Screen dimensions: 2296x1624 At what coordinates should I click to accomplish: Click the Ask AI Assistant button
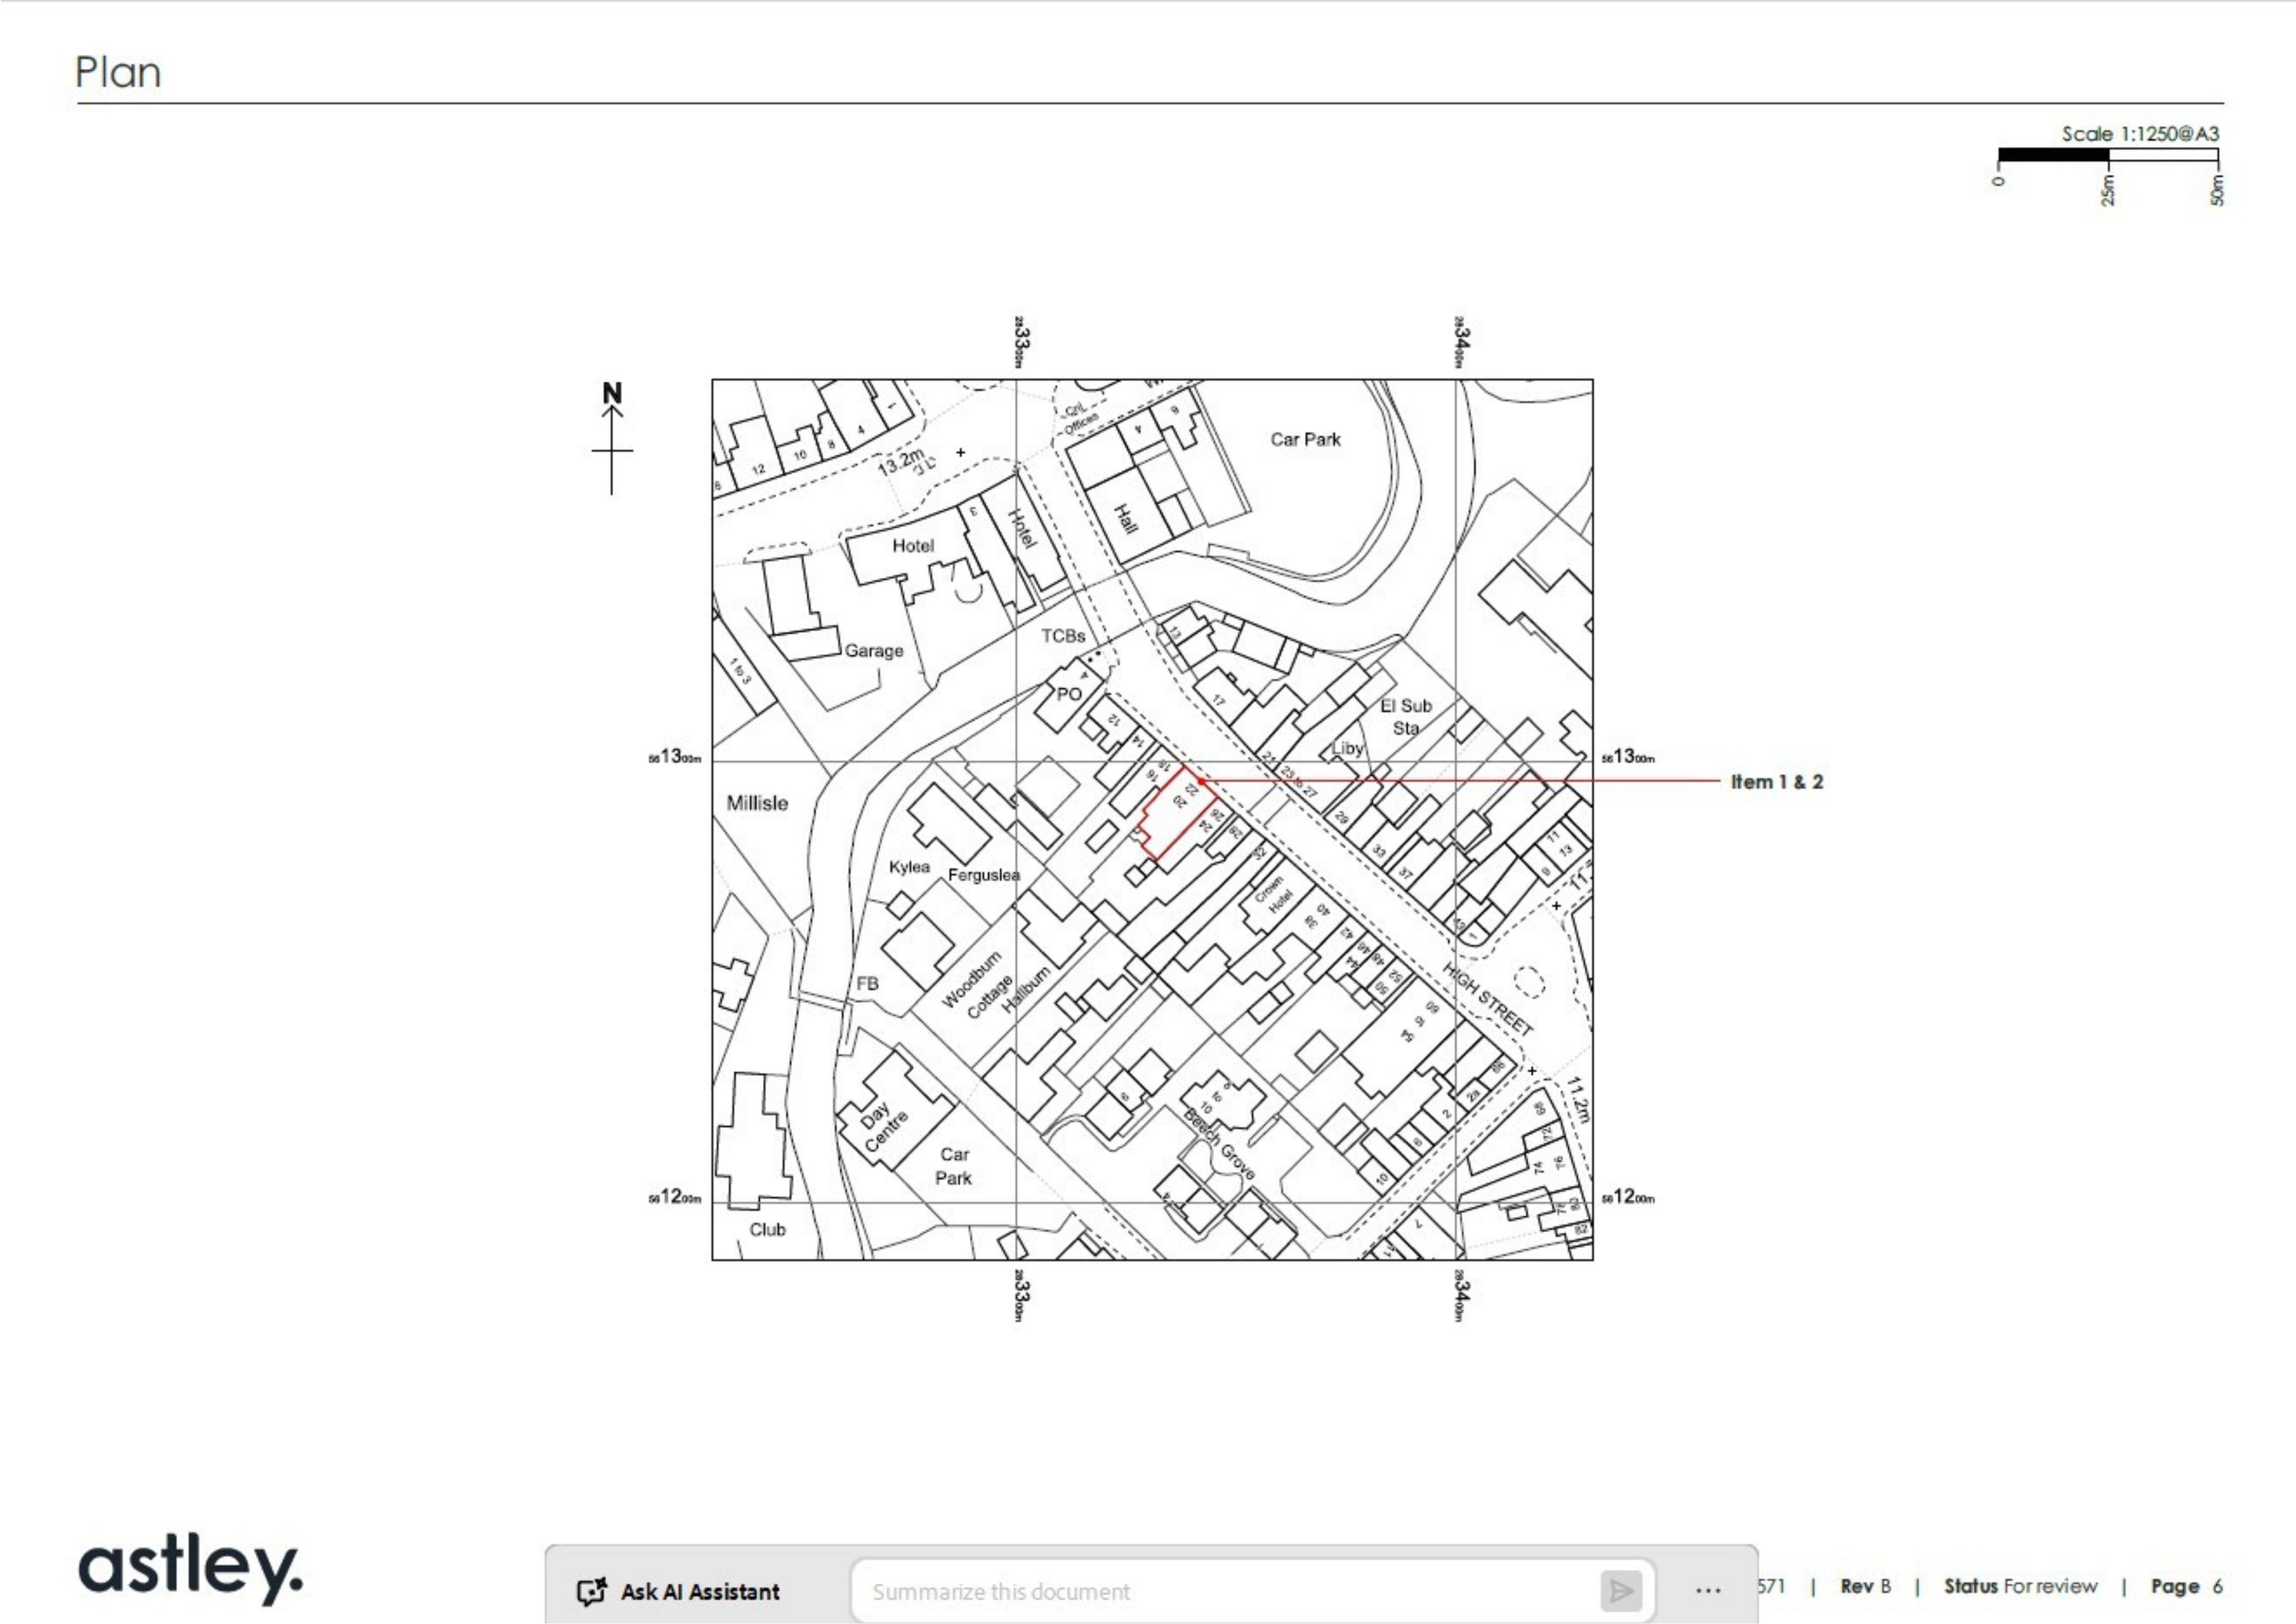tap(679, 1591)
